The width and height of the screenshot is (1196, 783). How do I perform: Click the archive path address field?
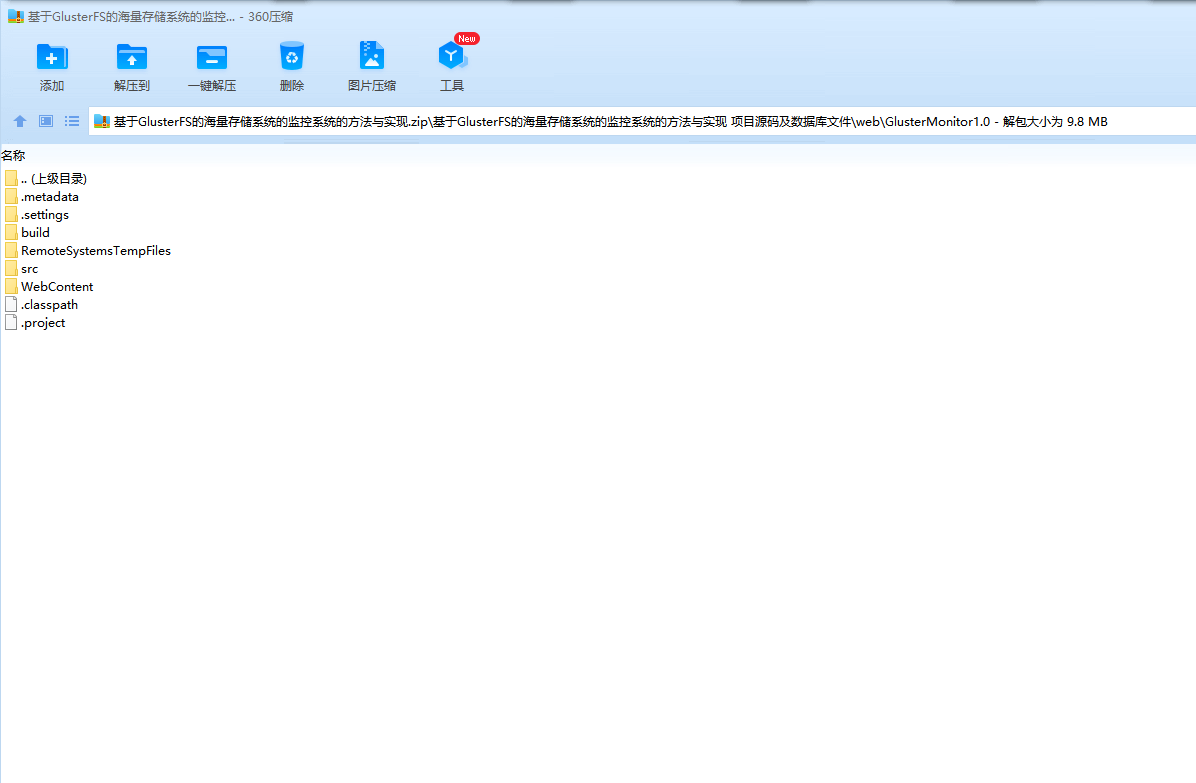point(642,121)
